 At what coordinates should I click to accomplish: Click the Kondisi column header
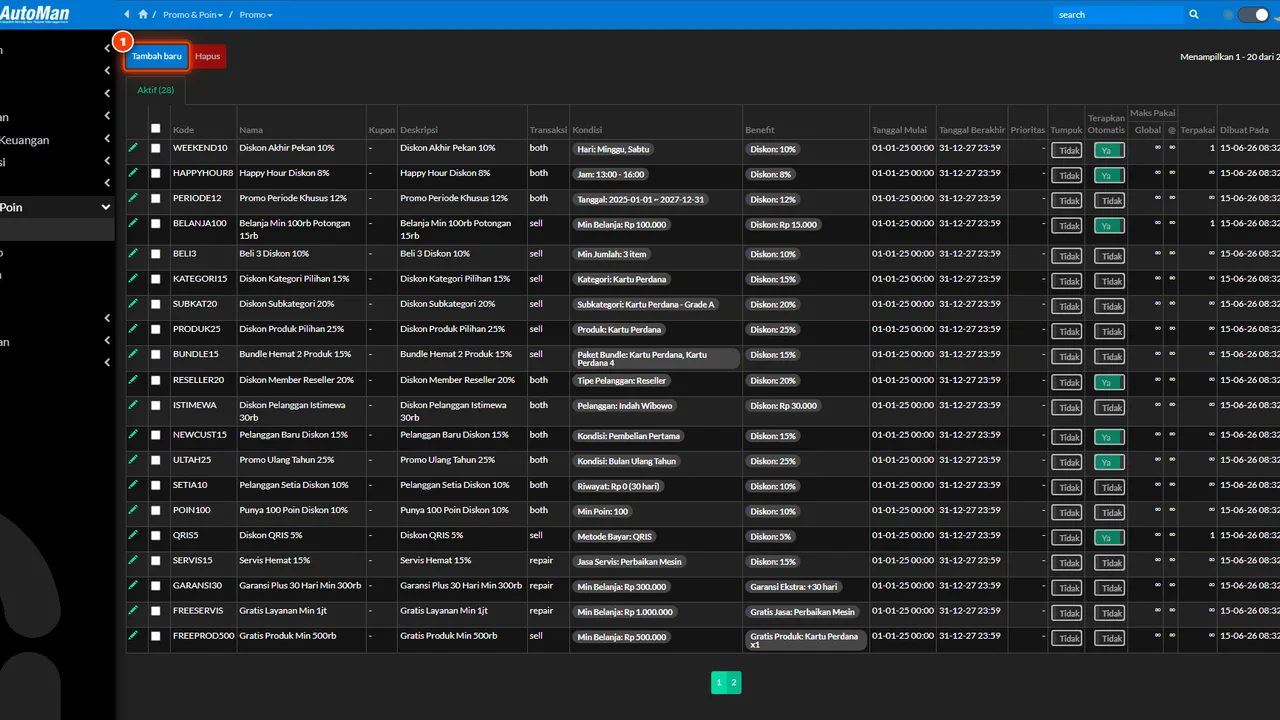[x=587, y=130]
